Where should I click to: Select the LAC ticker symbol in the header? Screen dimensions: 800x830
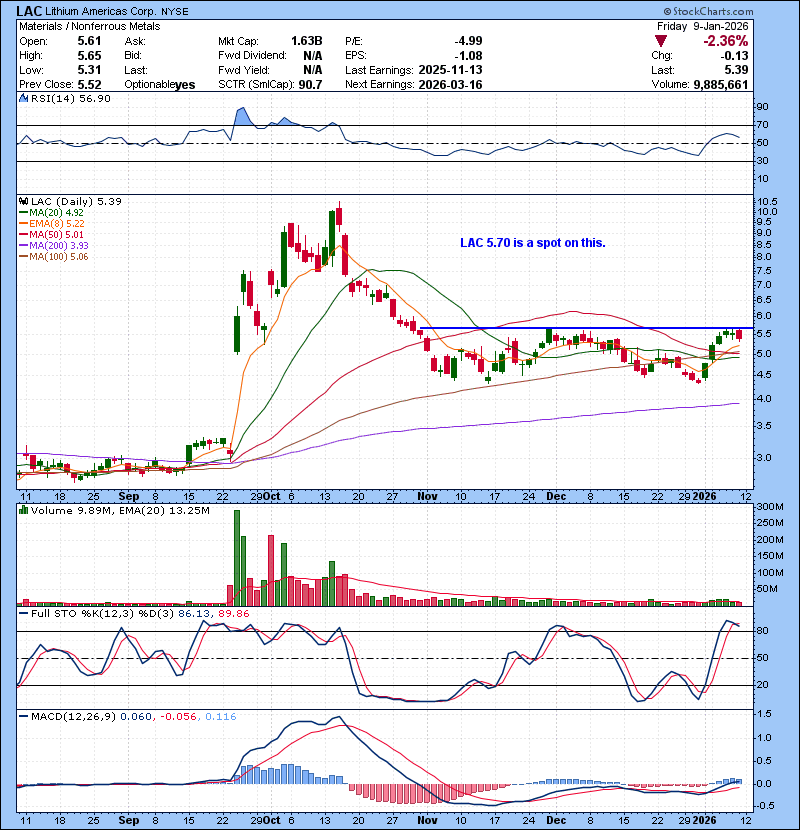point(29,11)
